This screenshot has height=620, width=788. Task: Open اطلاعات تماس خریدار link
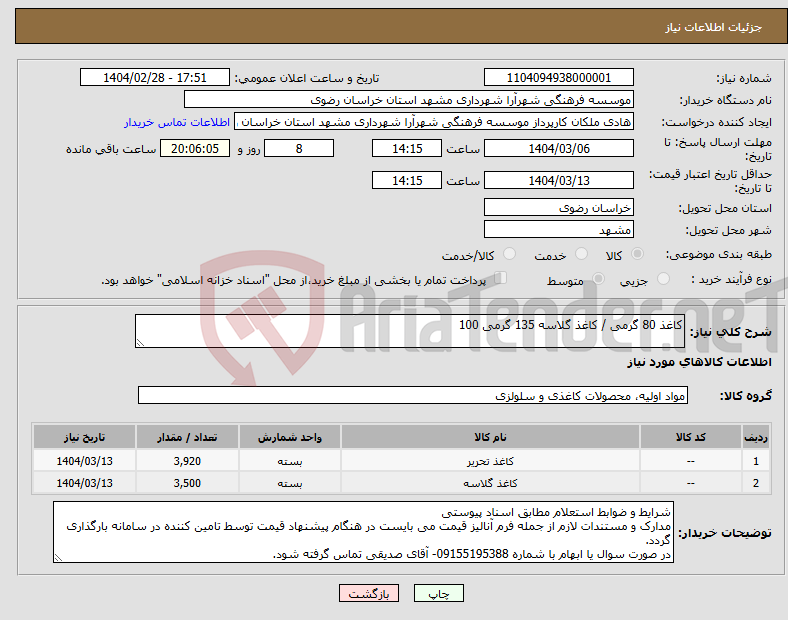(x=177, y=122)
